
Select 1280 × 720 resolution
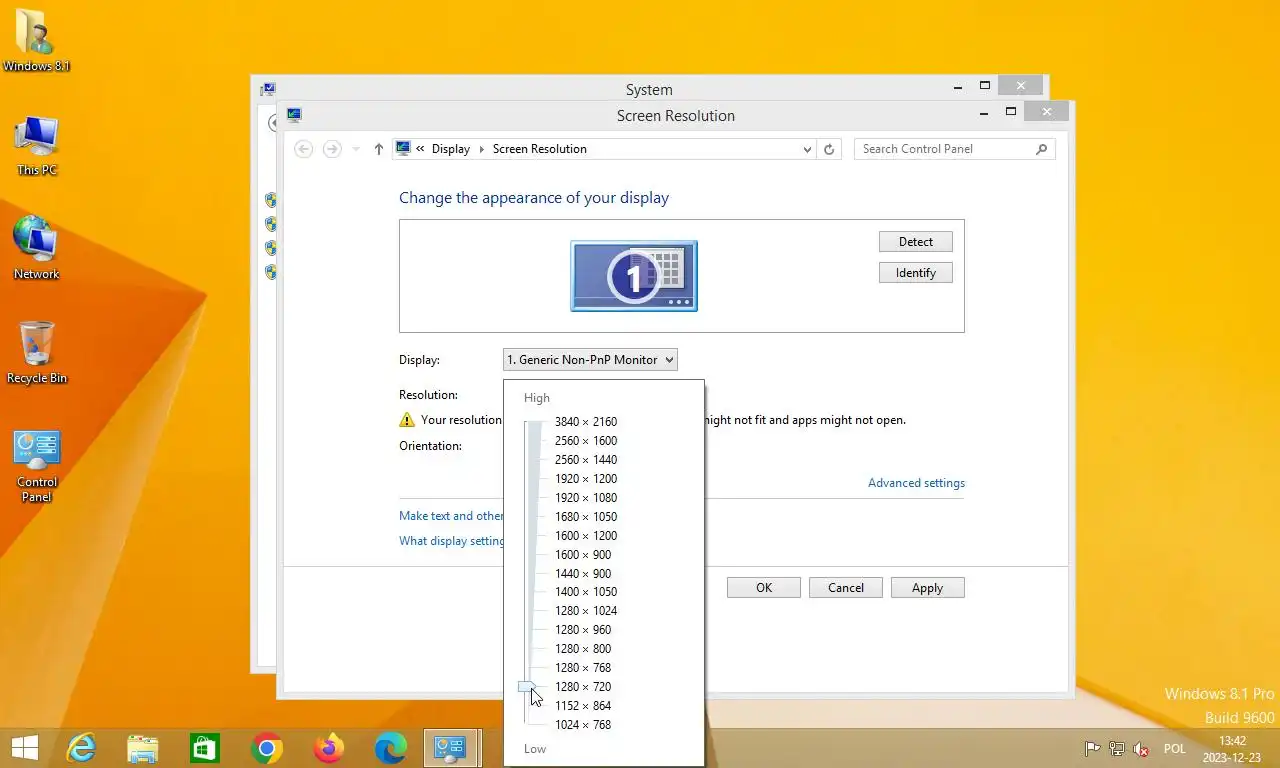[x=583, y=687]
